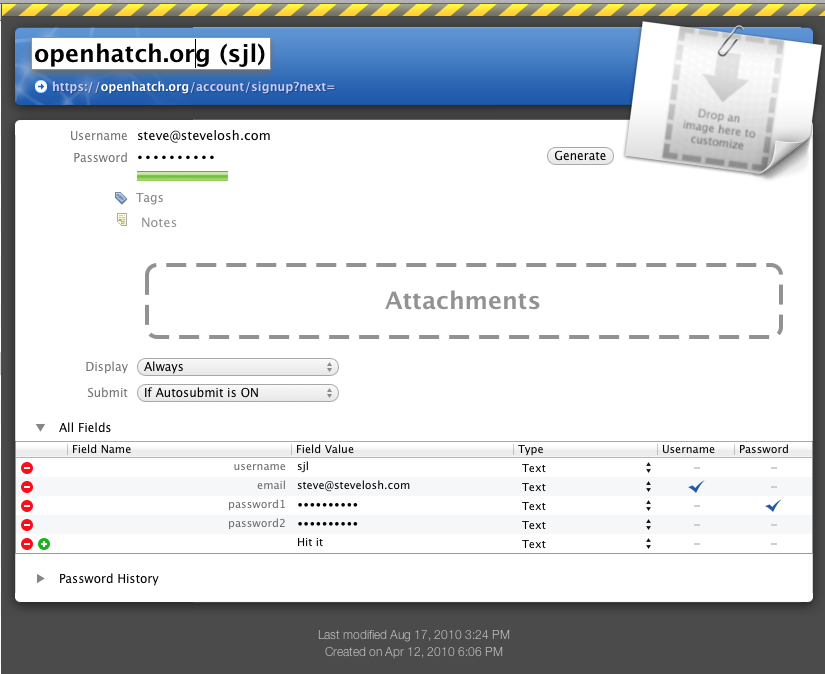825x674 pixels.
Task: Set password2 row as Username field
Action: click(x=697, y=525)
